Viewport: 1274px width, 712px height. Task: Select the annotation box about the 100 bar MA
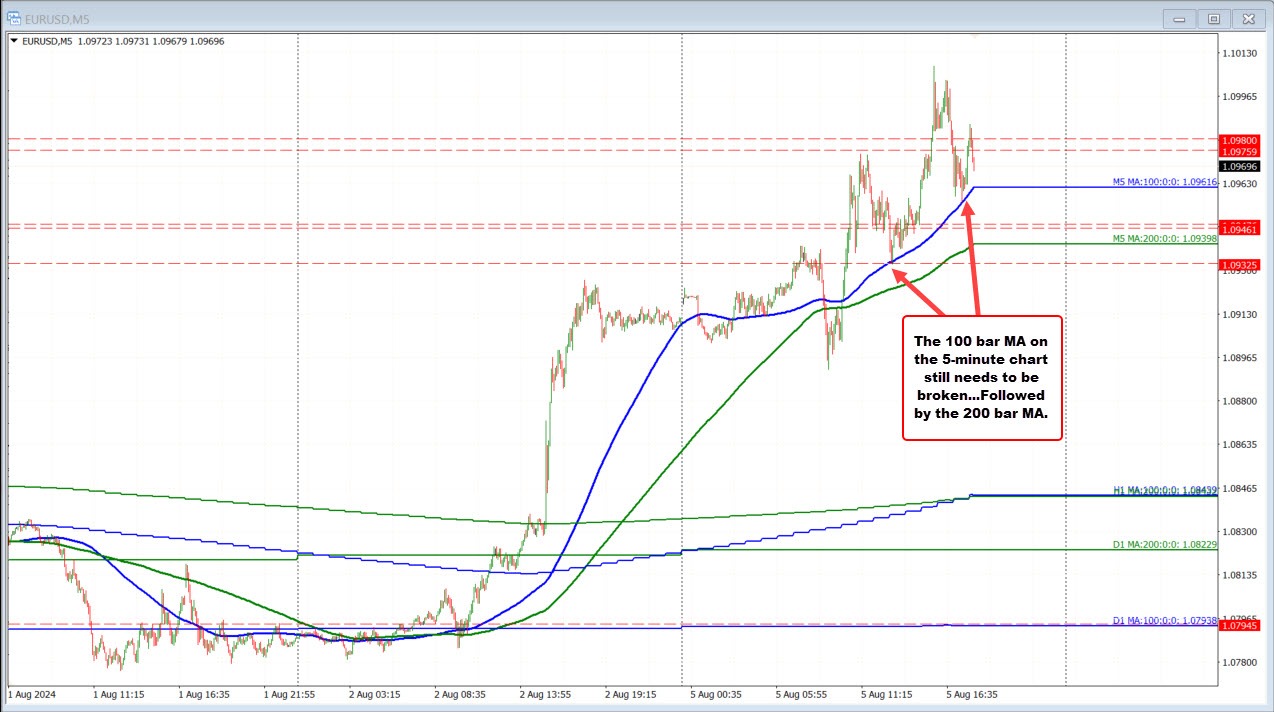pos(981,378)
